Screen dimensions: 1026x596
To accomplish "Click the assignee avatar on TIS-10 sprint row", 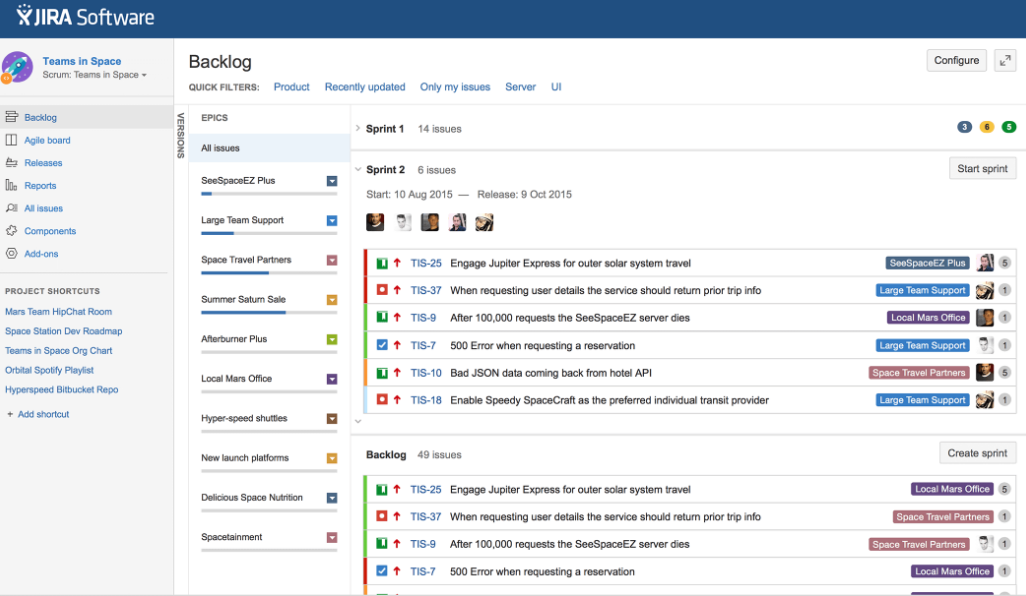I will click(985, 373).
